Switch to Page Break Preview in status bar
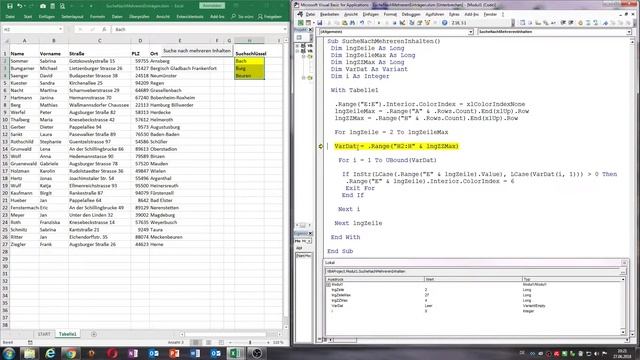 click(x=221, y=342)
